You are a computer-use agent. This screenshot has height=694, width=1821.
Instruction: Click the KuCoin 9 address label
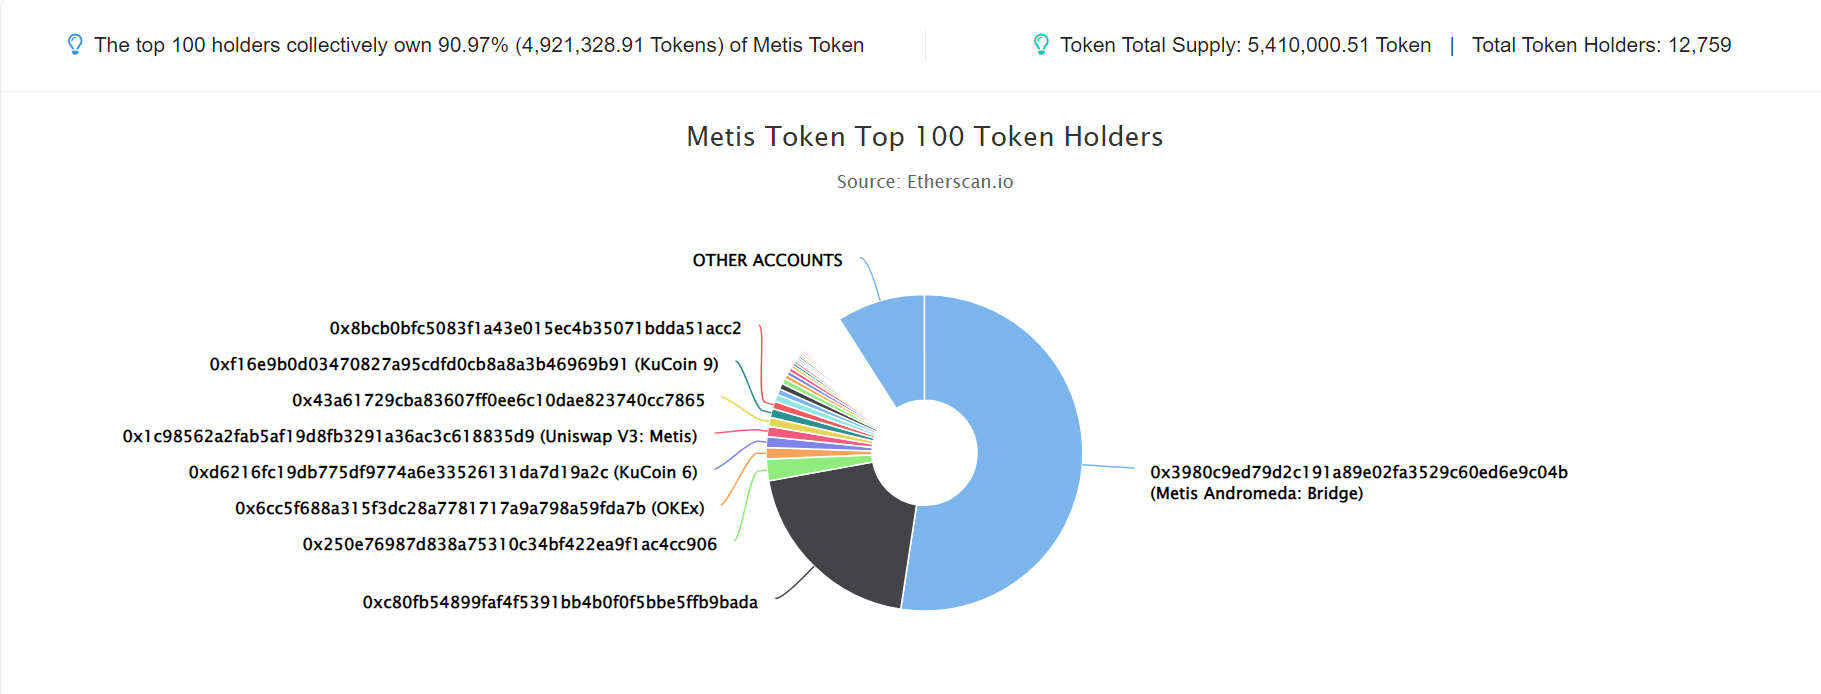[464, 364]
